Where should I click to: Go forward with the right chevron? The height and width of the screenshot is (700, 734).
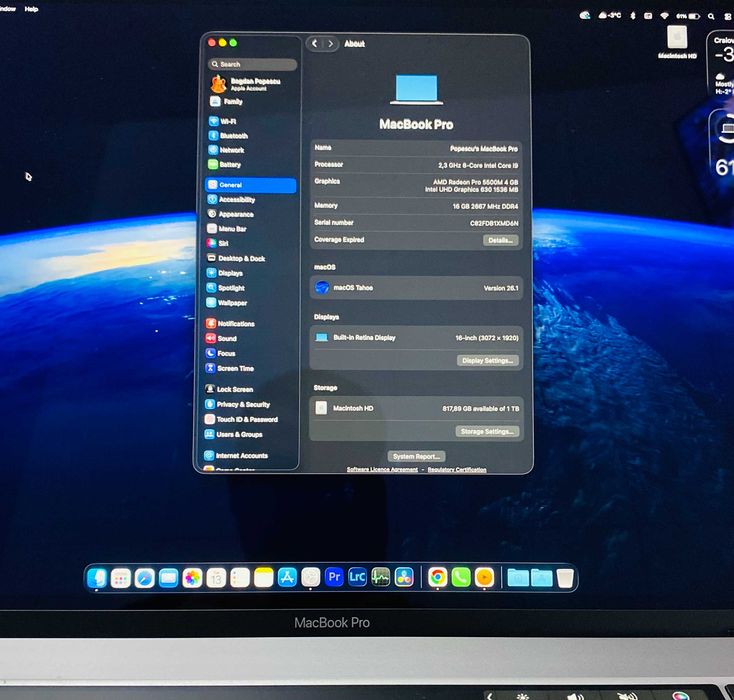click(x=330, y=44)
